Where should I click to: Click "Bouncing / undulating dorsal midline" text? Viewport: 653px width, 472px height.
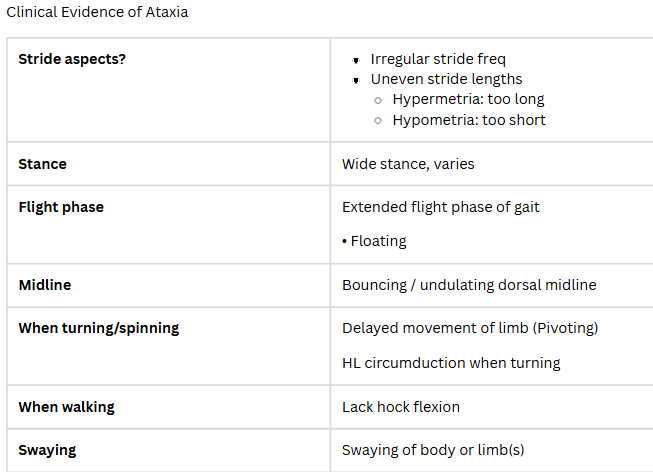469,285
